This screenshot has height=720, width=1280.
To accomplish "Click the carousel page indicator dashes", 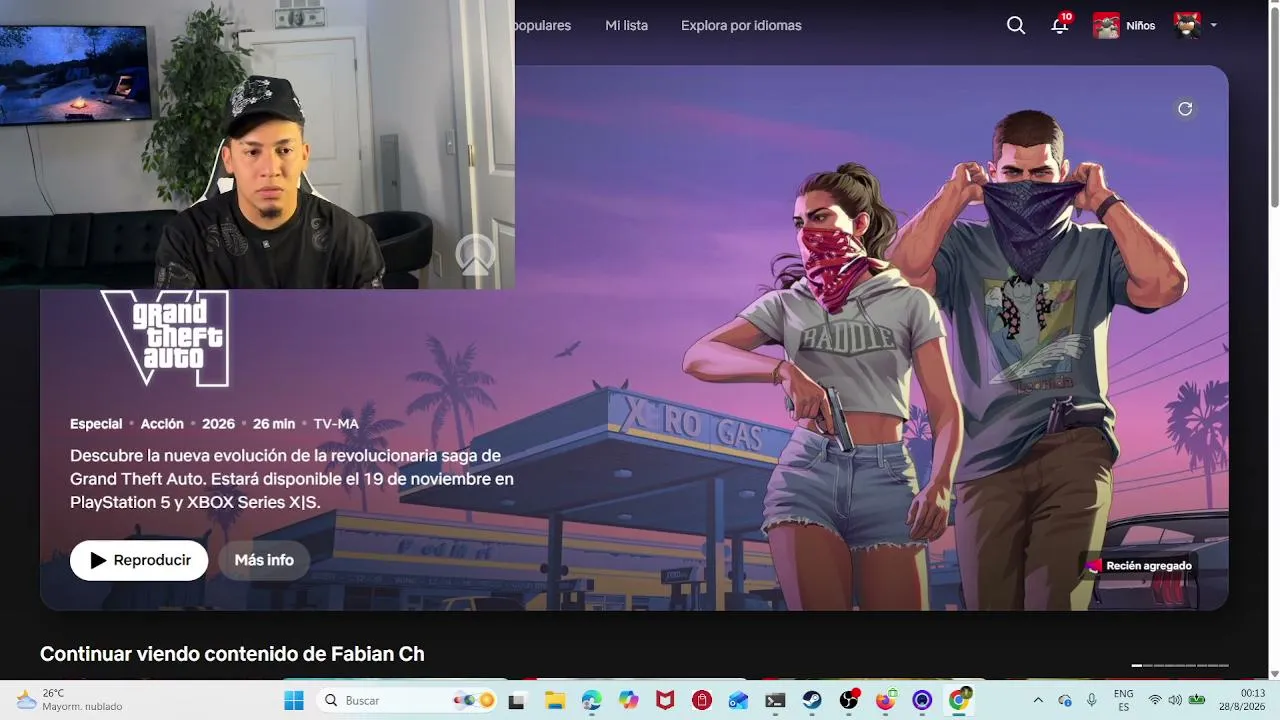I will click(x=1180, y=665).
